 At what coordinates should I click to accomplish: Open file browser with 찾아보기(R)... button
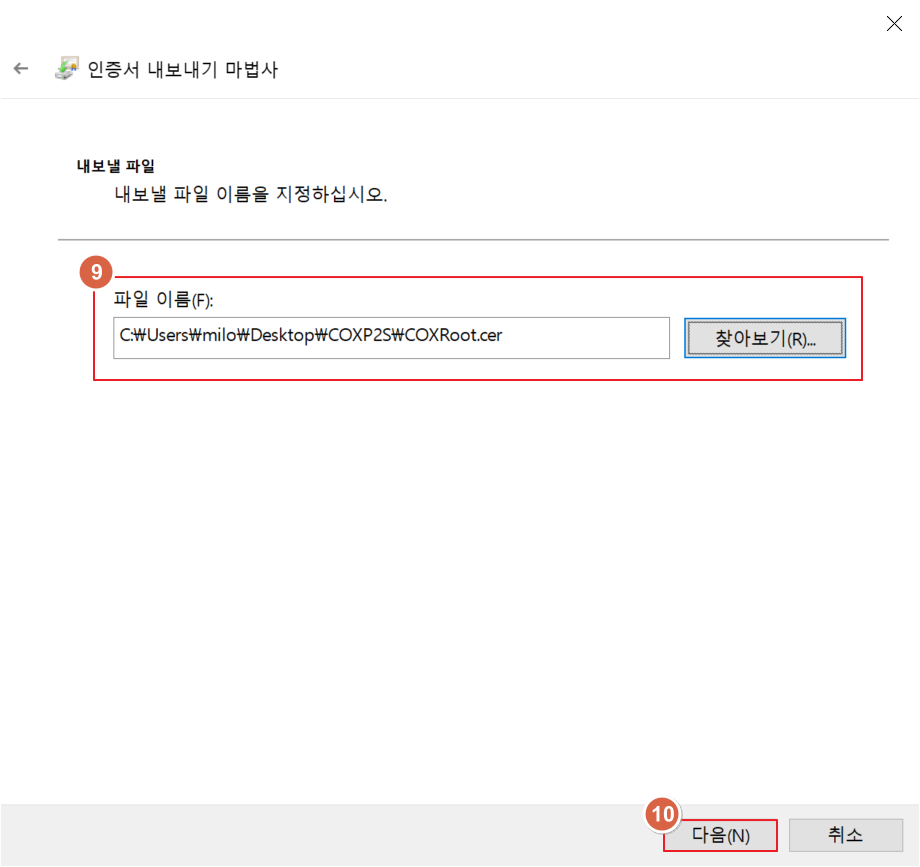click(x=765, y=338)
